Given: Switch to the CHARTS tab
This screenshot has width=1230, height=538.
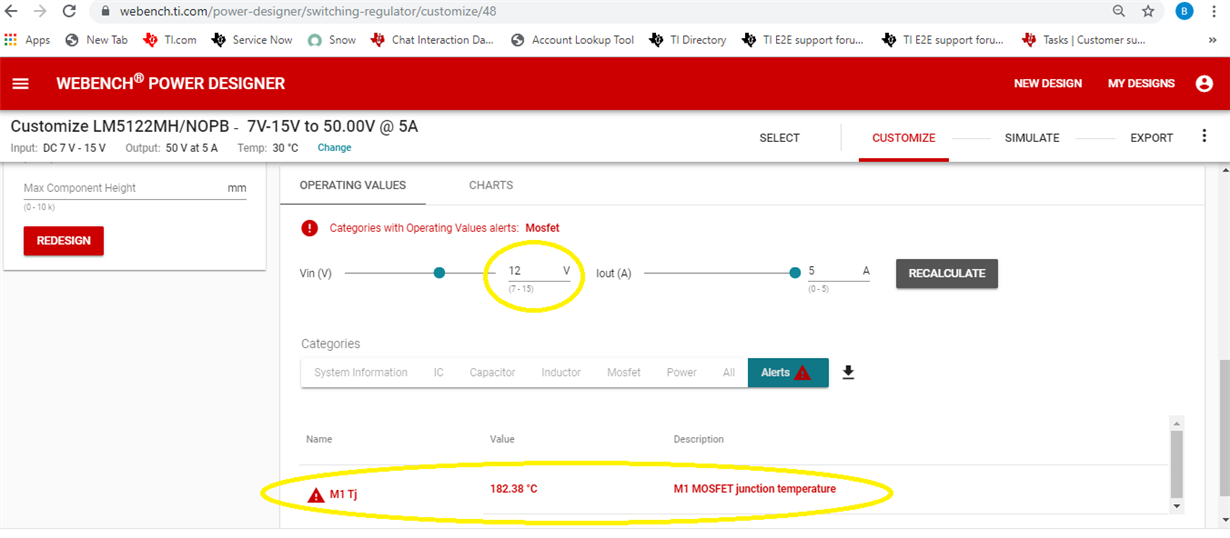Looking at the screenshot, I should click(491, 185).
